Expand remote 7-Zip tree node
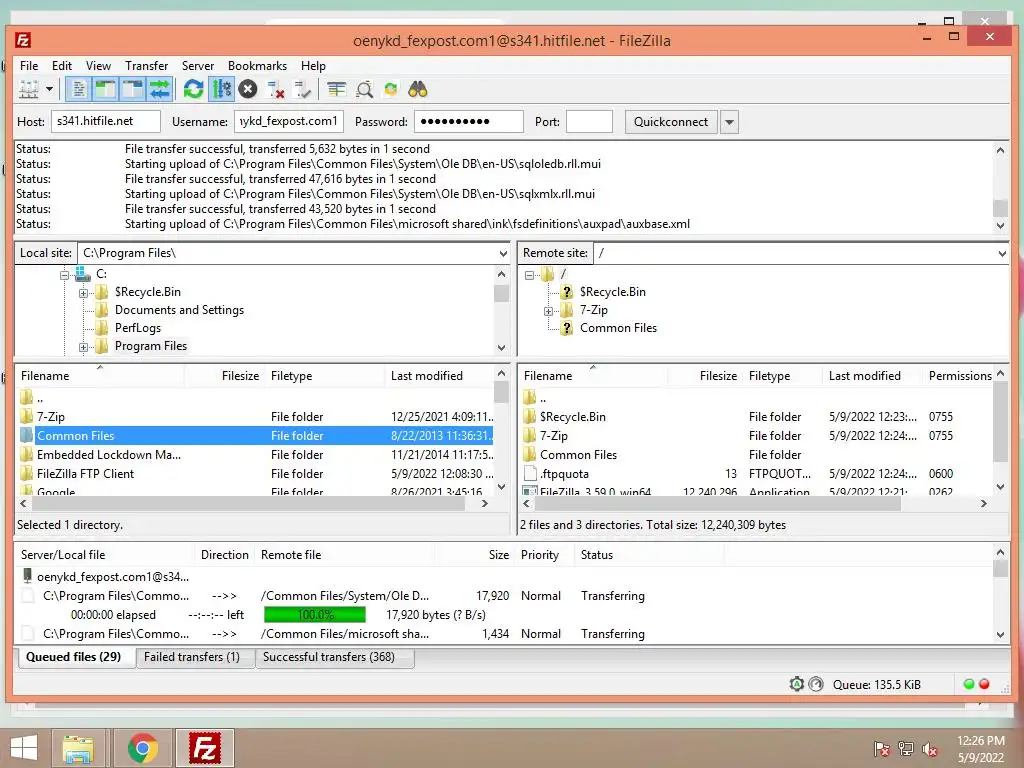The image size is (1024, 768). click(549, 311)
